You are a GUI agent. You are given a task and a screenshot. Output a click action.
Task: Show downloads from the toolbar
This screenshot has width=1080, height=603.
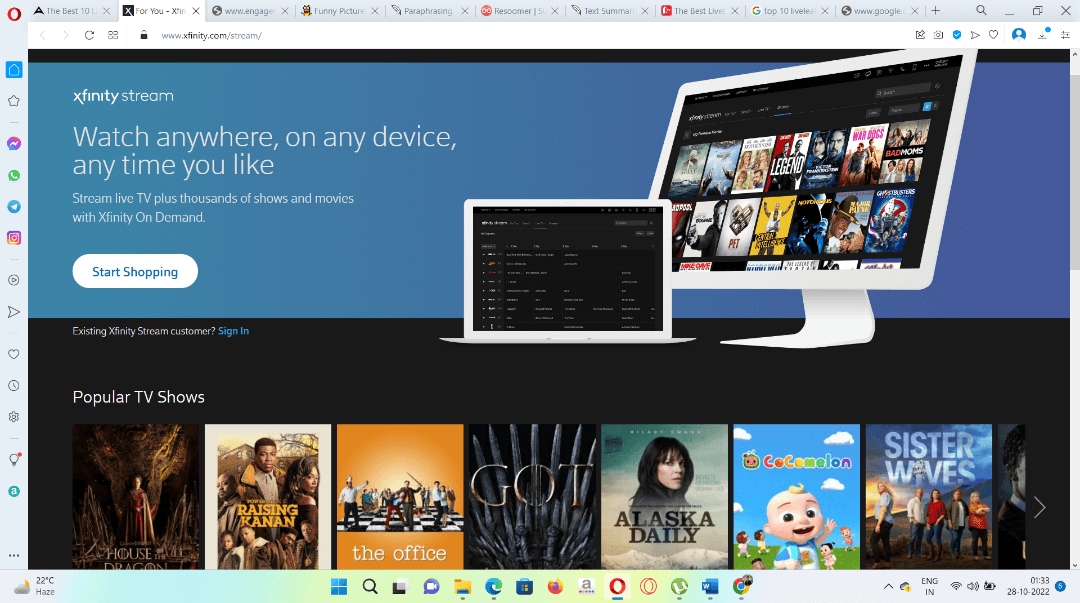(x=1043, y=34)
